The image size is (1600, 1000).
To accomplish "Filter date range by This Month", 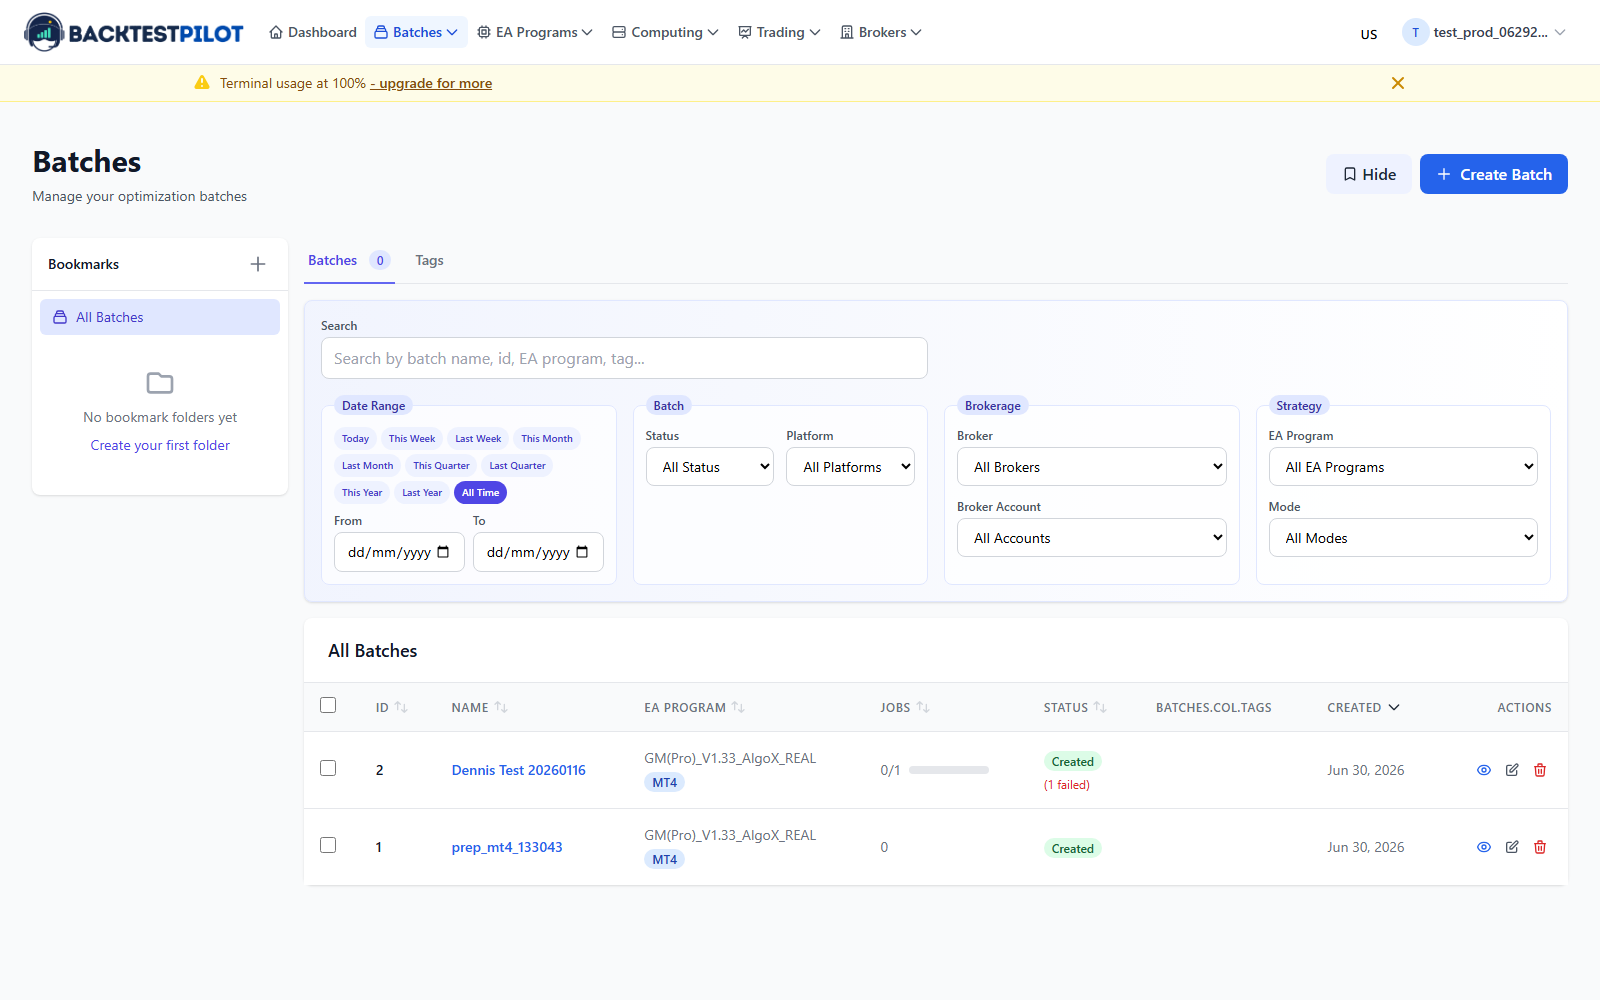I will pos(547,439).
